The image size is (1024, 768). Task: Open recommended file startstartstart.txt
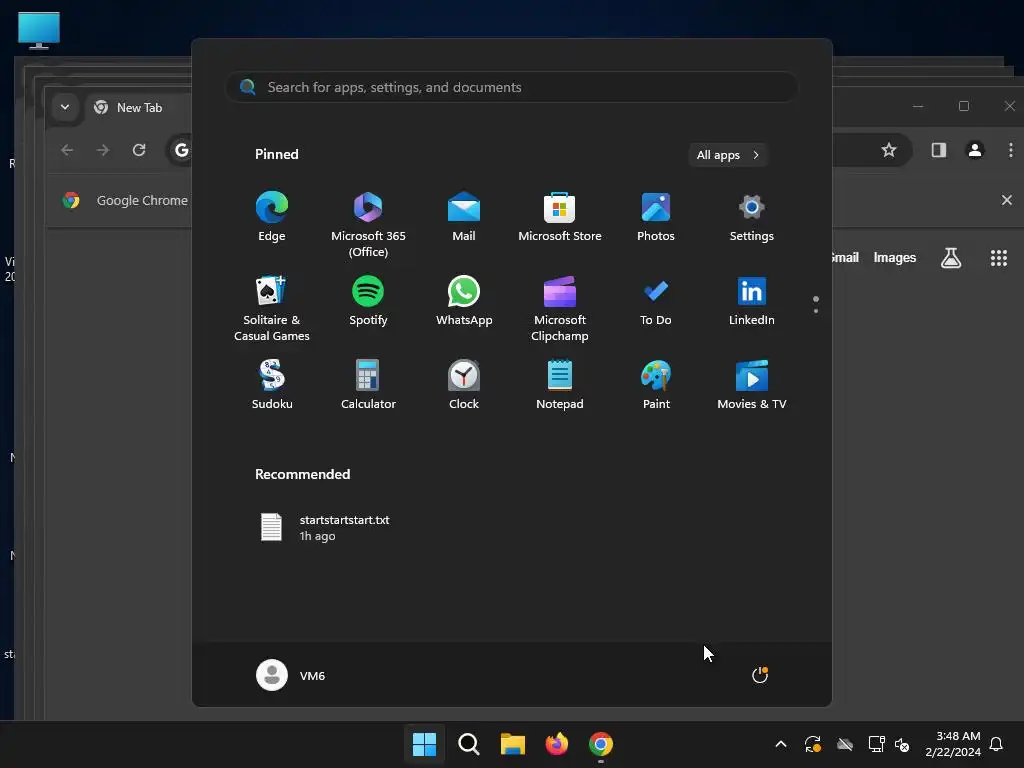tap(325, 528)
